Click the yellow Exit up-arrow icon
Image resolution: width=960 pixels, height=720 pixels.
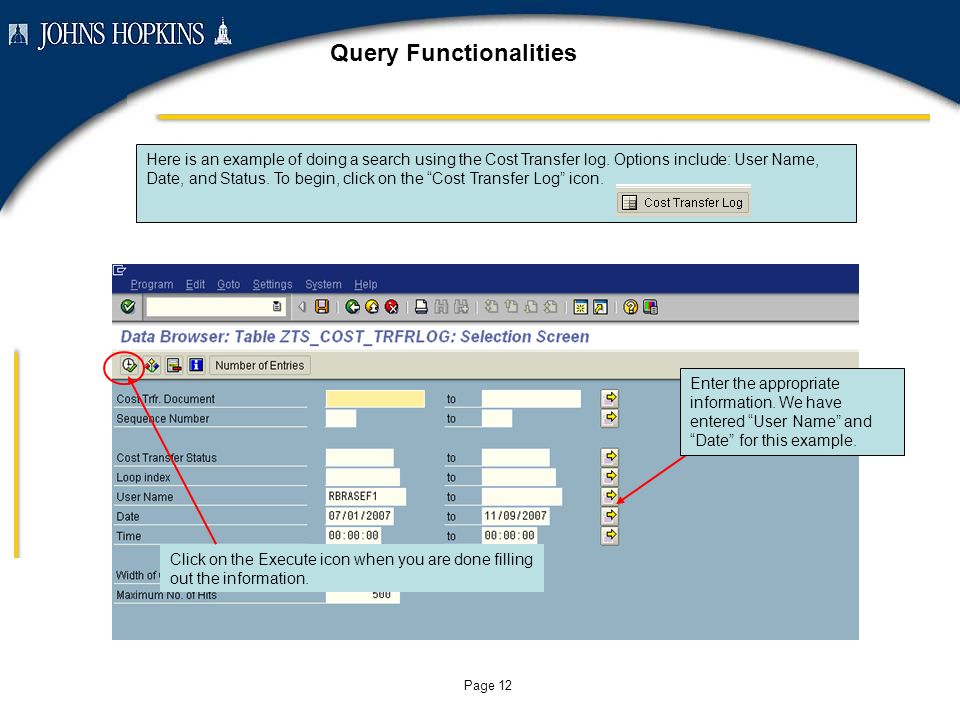point(372,307)
